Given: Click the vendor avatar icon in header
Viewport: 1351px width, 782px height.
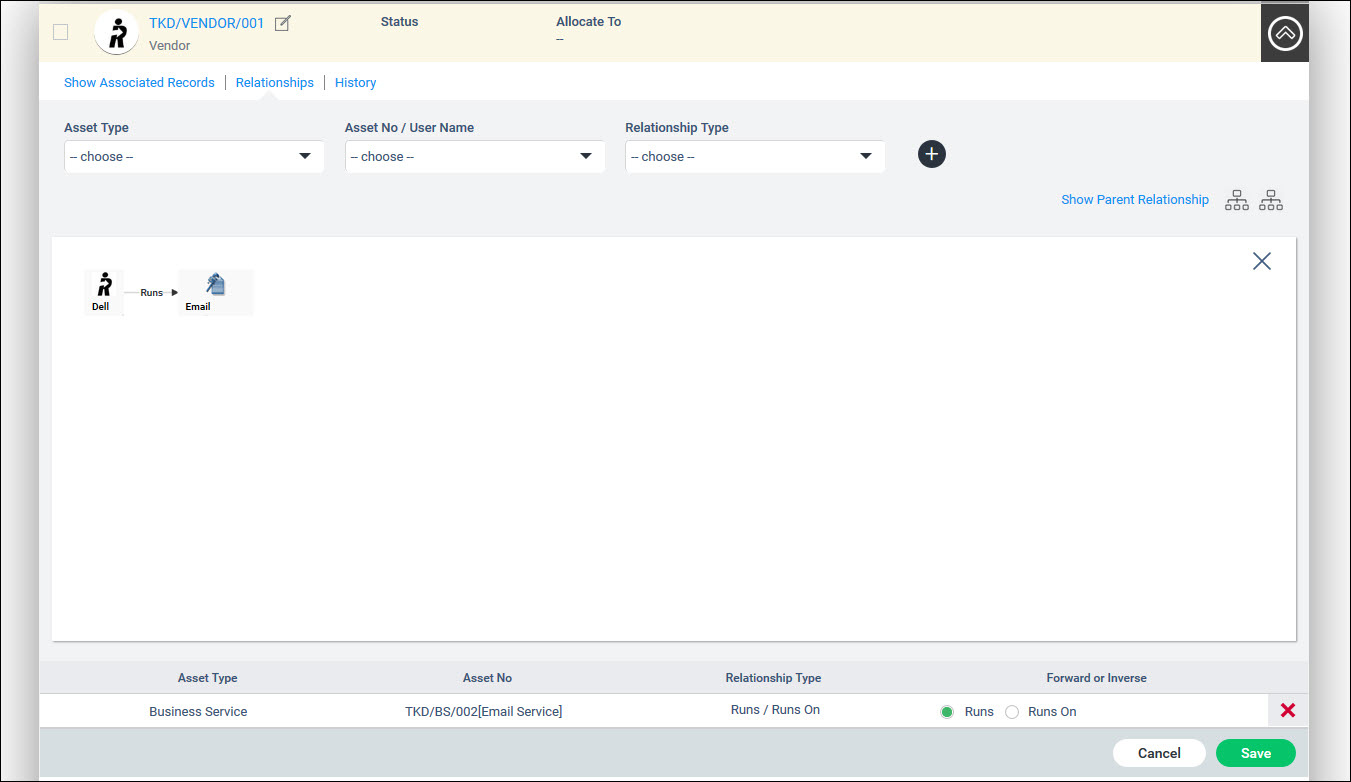Looking at the screenshot, I should tap(116, 31).
